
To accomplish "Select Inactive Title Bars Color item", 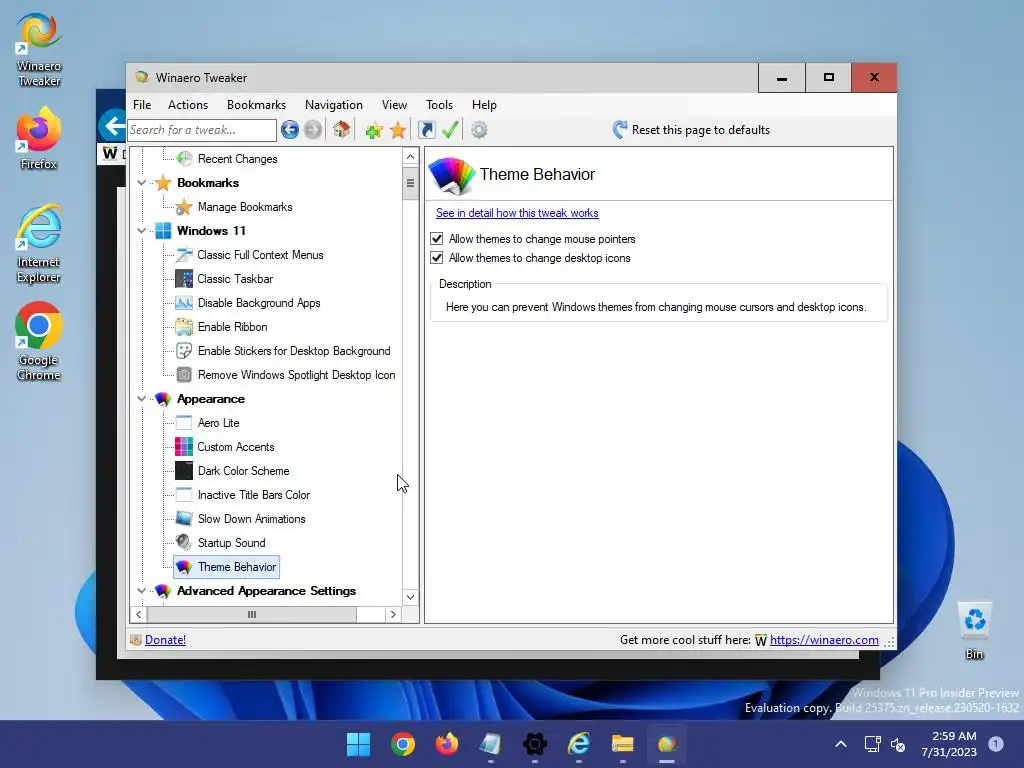I will [253, 495].
